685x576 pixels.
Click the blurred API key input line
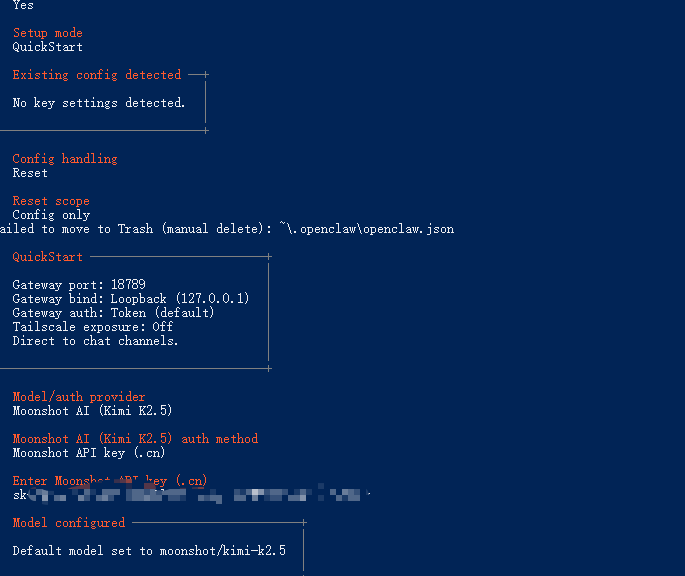(190, 494)
